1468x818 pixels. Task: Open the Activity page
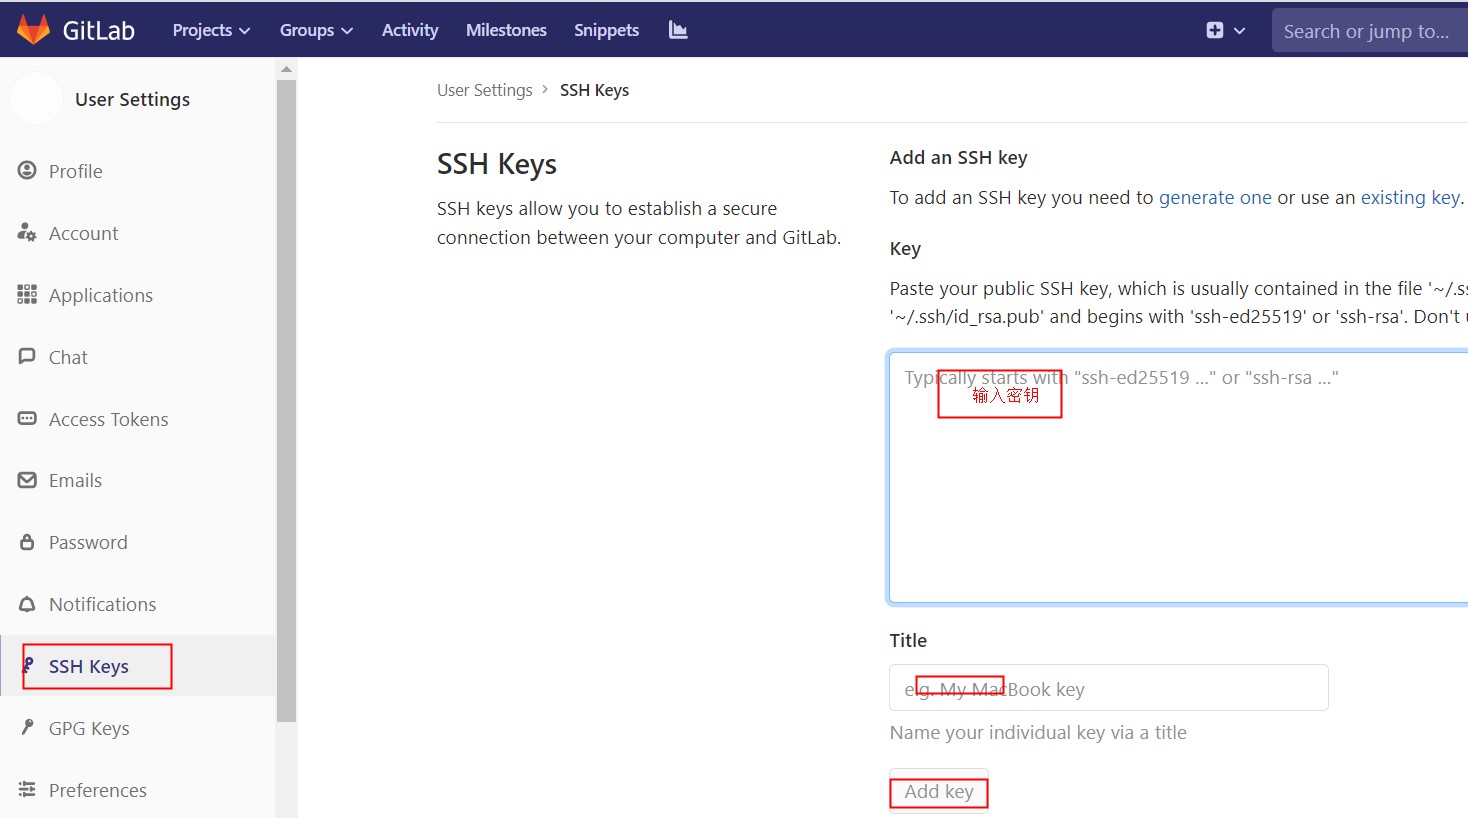click(x=410, y=30)
